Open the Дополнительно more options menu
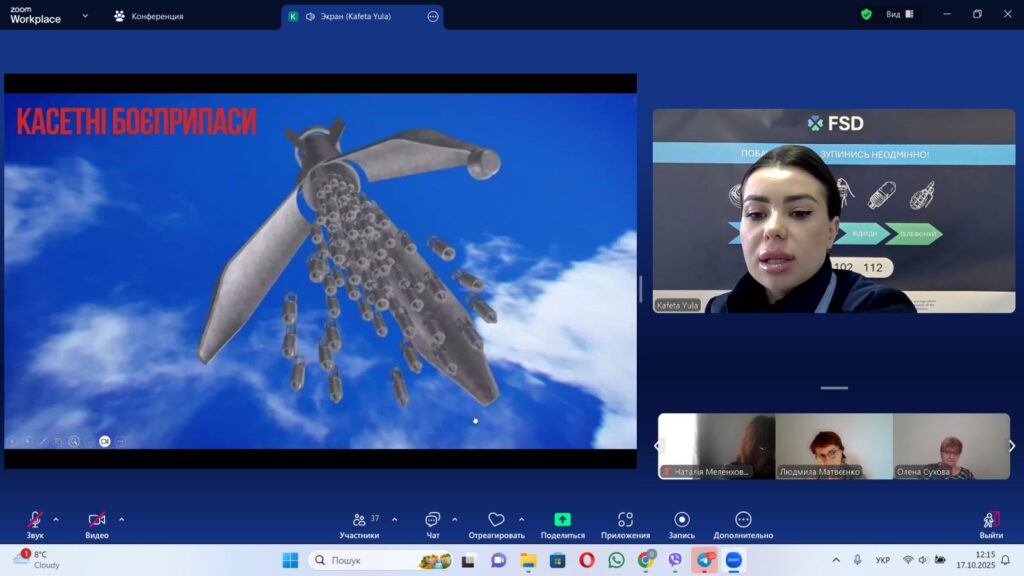The image size is (1024, 576). pos(743,520)
